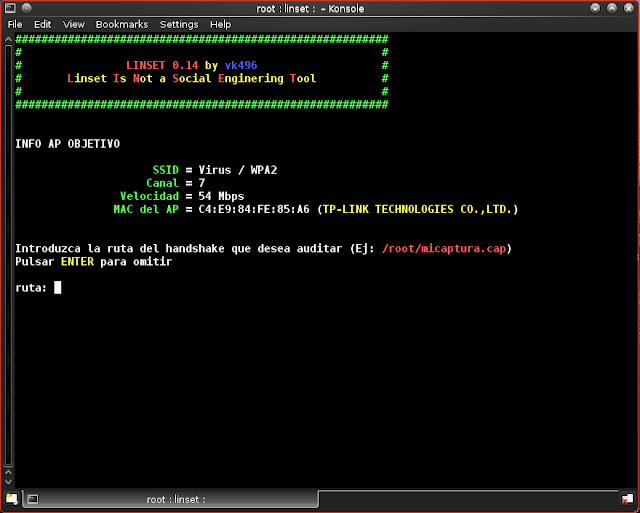Open the Help menu
This screenshot has width=640, height=513.
[220, 24]
